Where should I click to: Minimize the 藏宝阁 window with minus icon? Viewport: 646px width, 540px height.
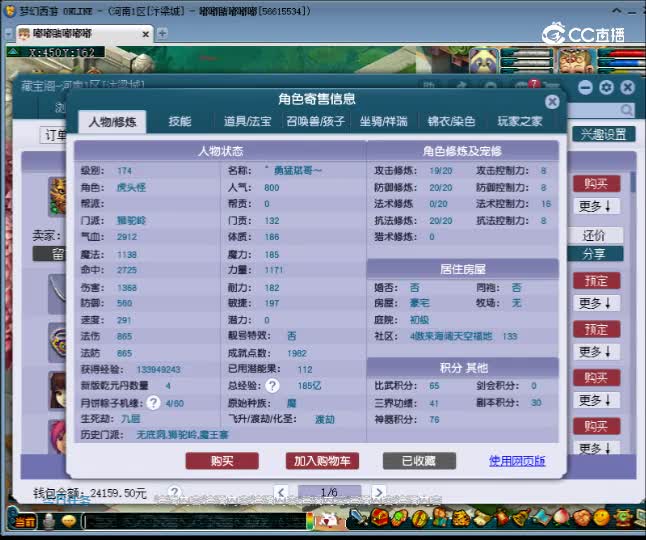coord(585,87)
